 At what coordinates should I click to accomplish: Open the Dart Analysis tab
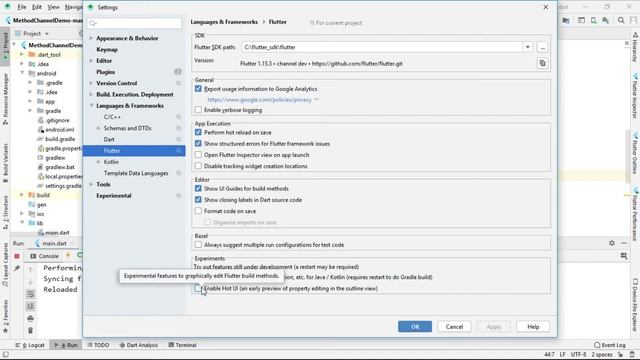coord(139,345)
